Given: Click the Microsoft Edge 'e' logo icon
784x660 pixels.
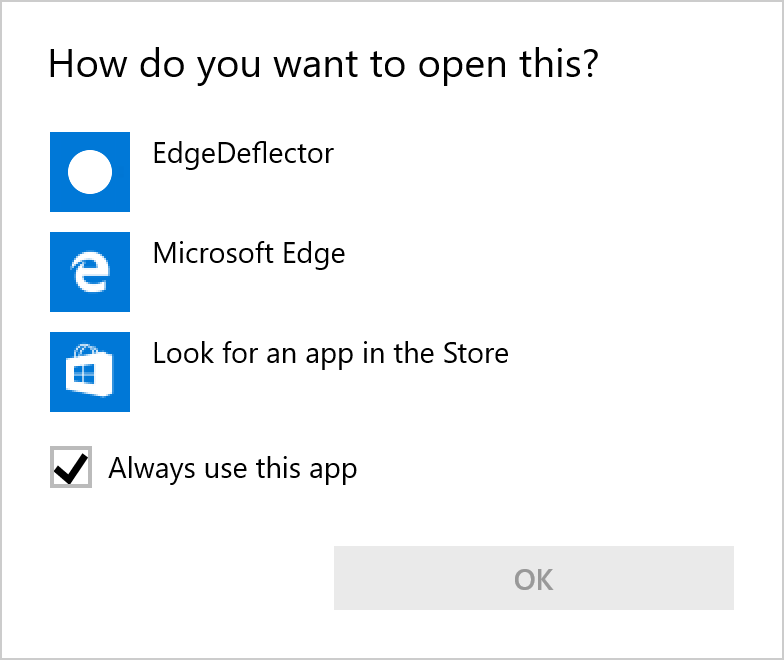Looking at the screenshot, I should [x=90, y=272].
